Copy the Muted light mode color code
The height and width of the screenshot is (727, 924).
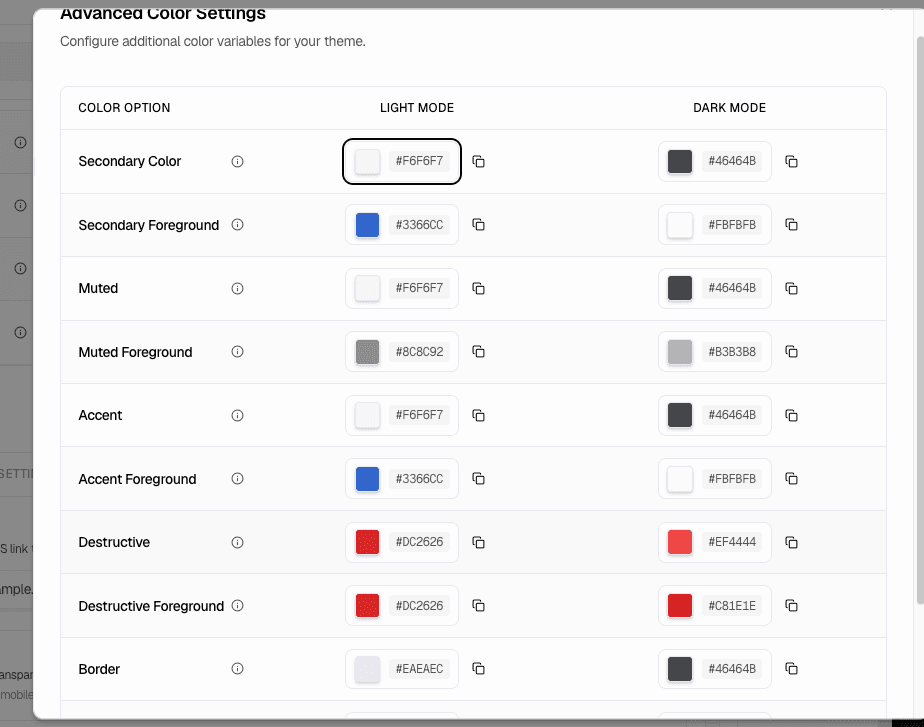[479, 288]
